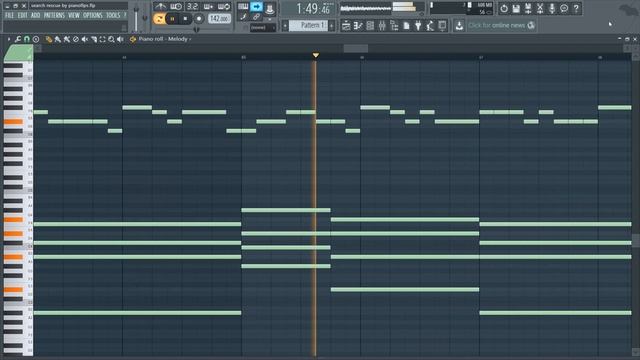The height and width of the screenshot is (360, 640).
Task: Click the 142 tempo field
Action: [x=219, y=19]
